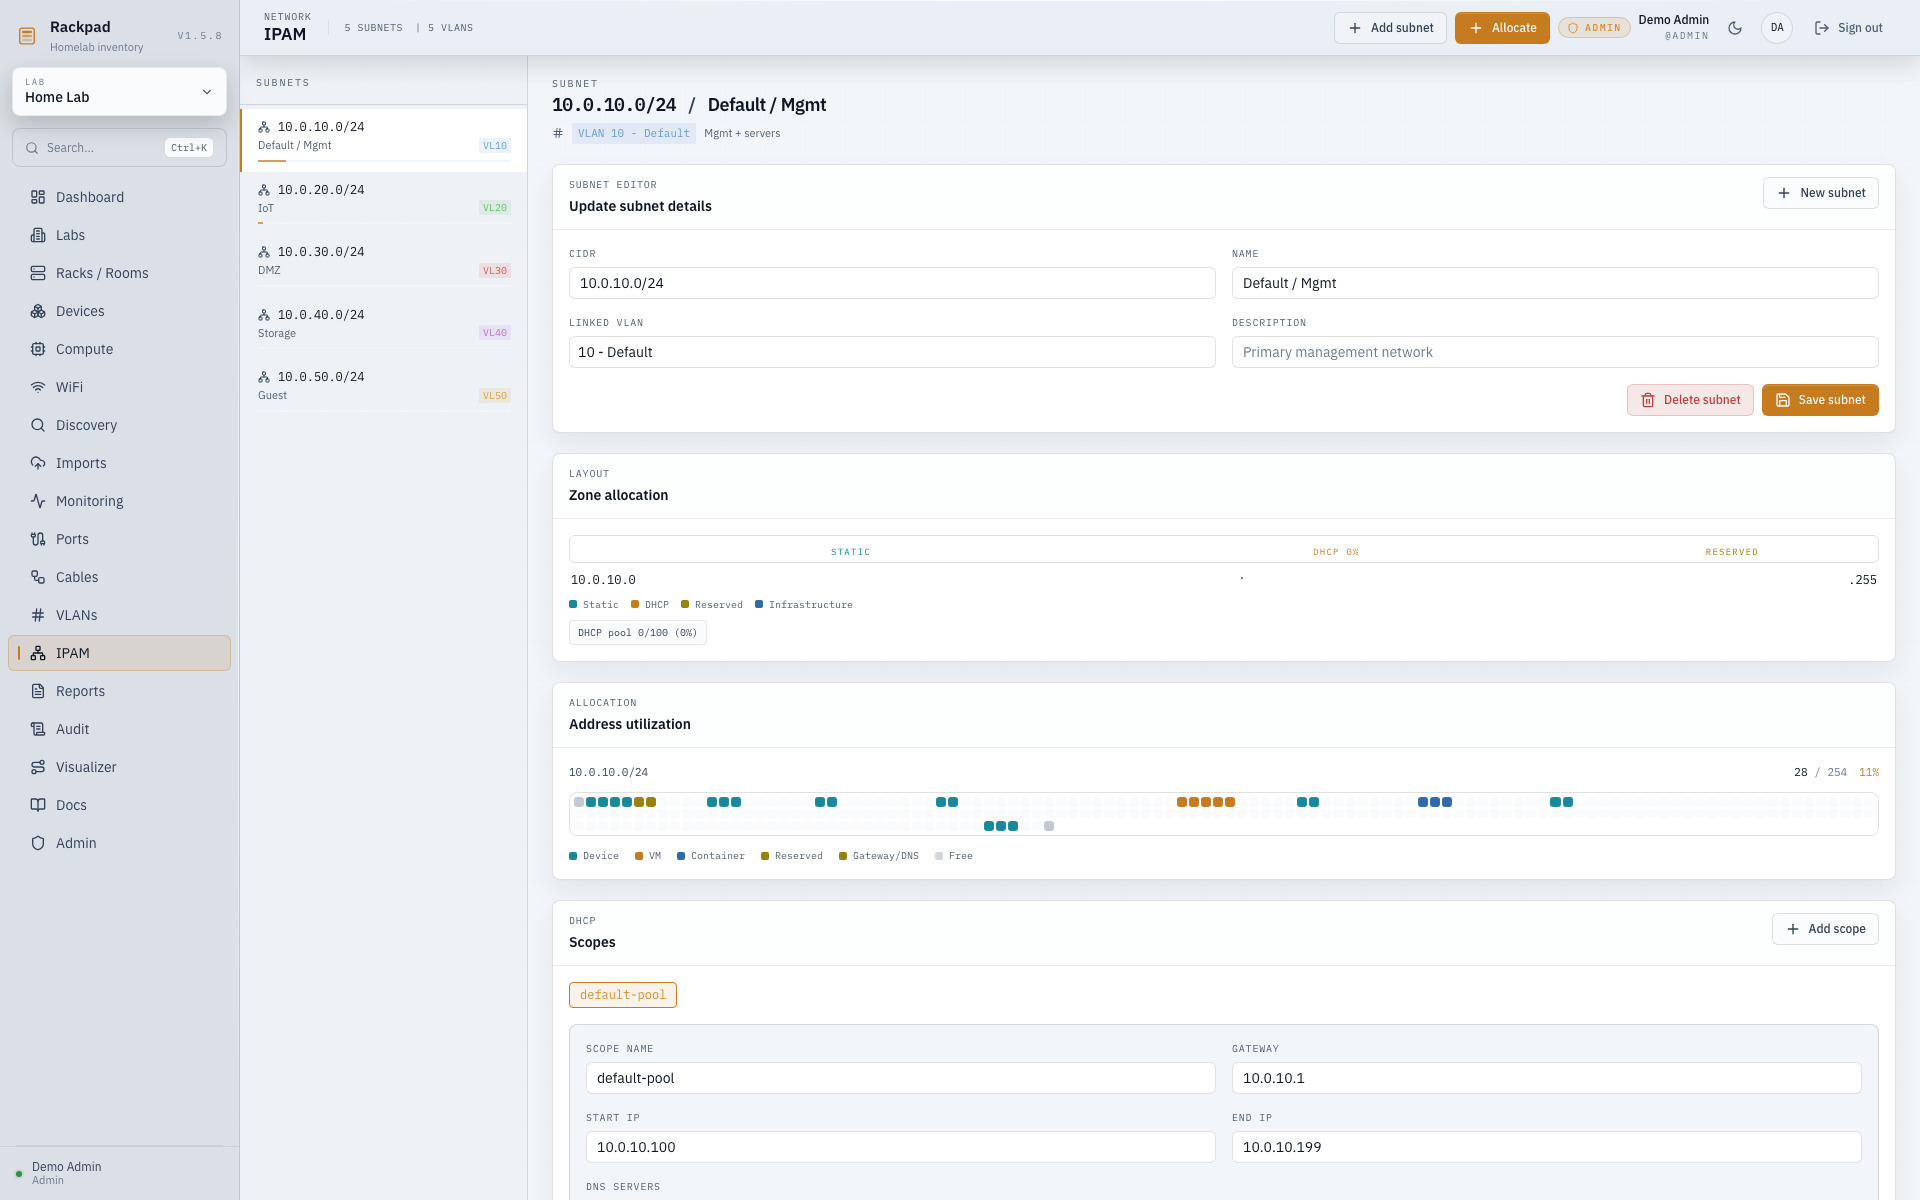Expand the Home Lab selector
The height and width of the screenshot is (1200, 1920).
click(x=119, y=91)
